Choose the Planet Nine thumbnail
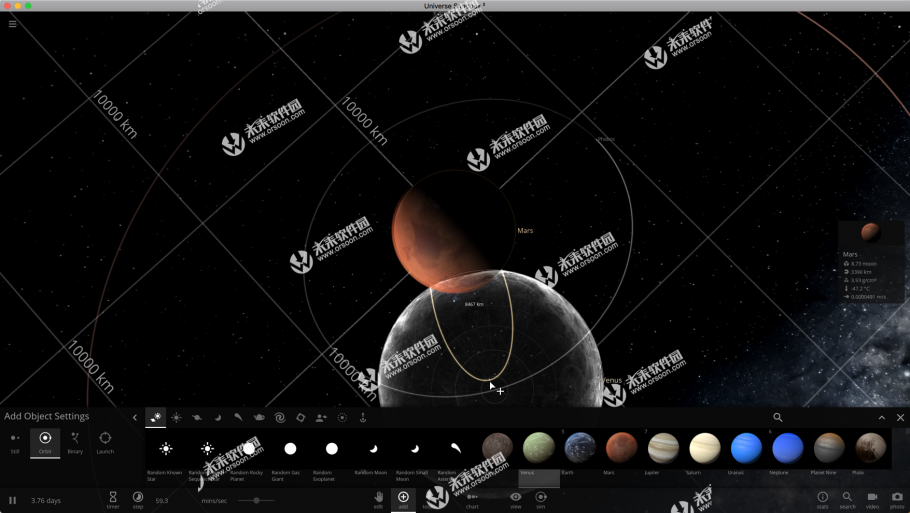 829,447
